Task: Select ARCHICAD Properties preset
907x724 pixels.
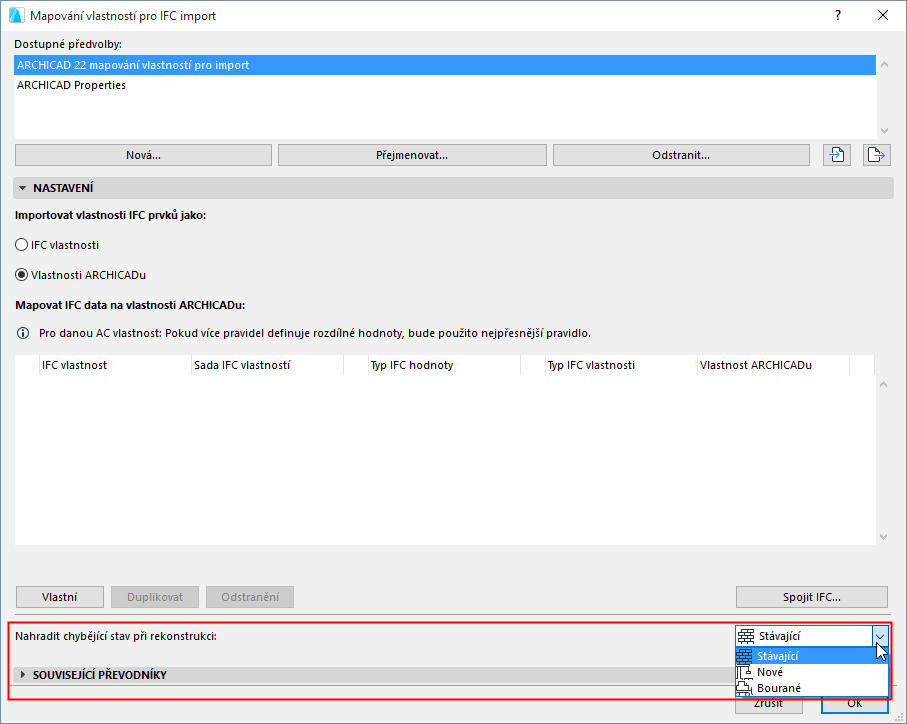Action: coord(445,85)
